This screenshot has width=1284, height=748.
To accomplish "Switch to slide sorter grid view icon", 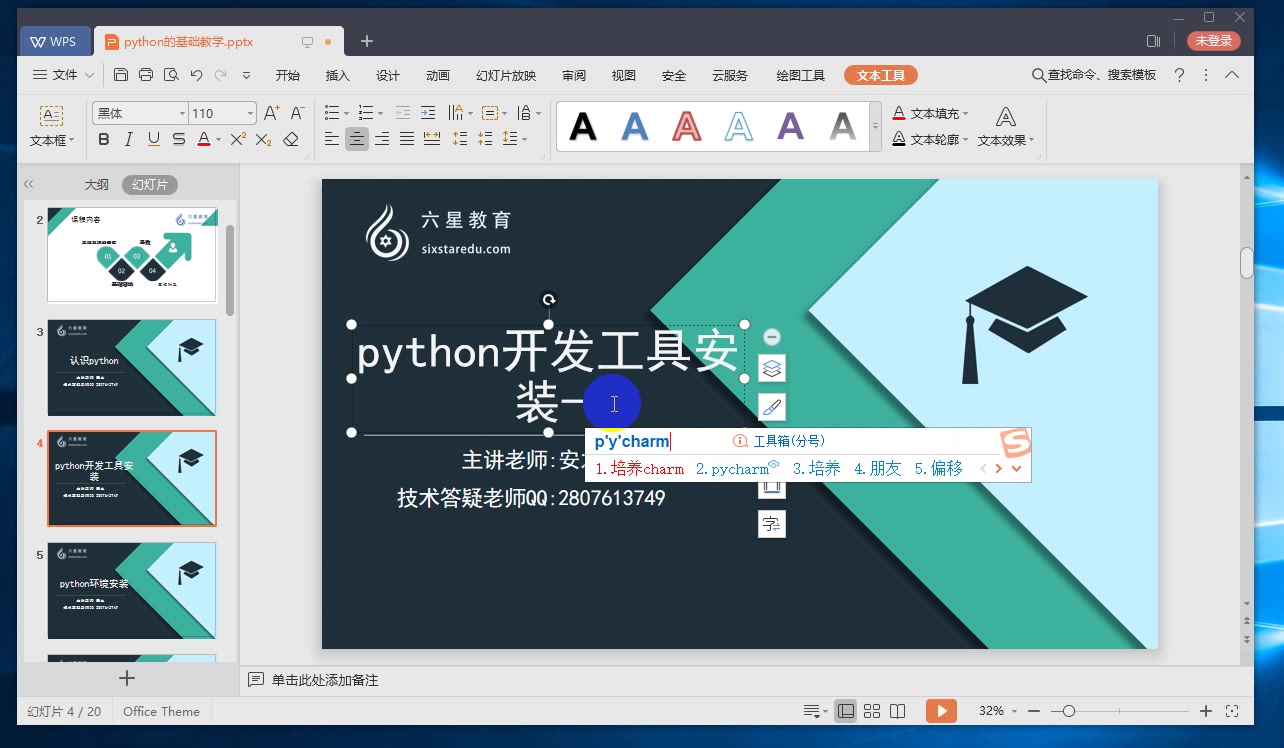I will point(871,710).
